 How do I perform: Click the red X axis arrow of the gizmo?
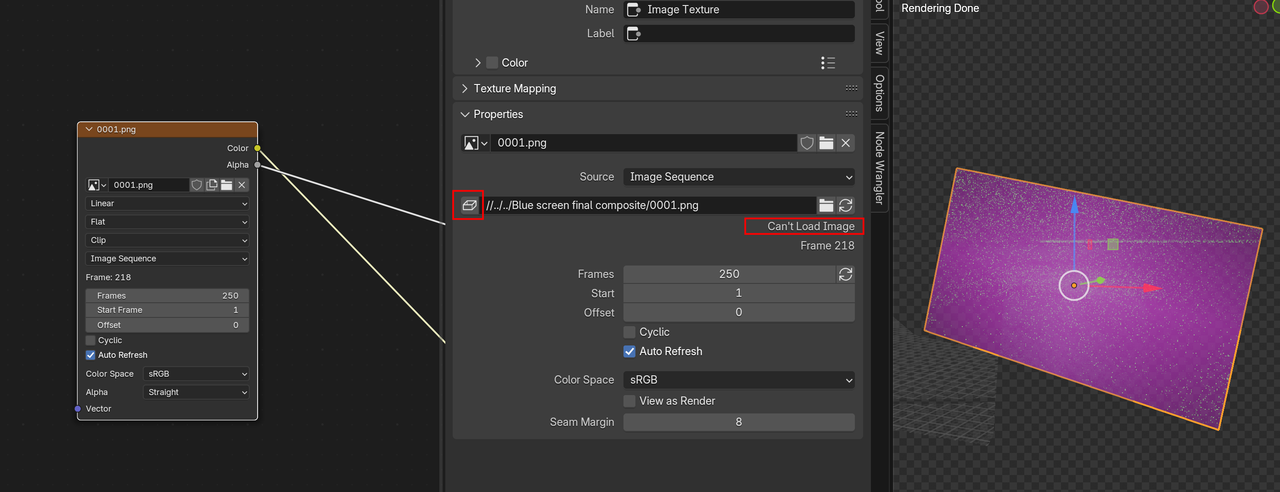pos(1150,288)
